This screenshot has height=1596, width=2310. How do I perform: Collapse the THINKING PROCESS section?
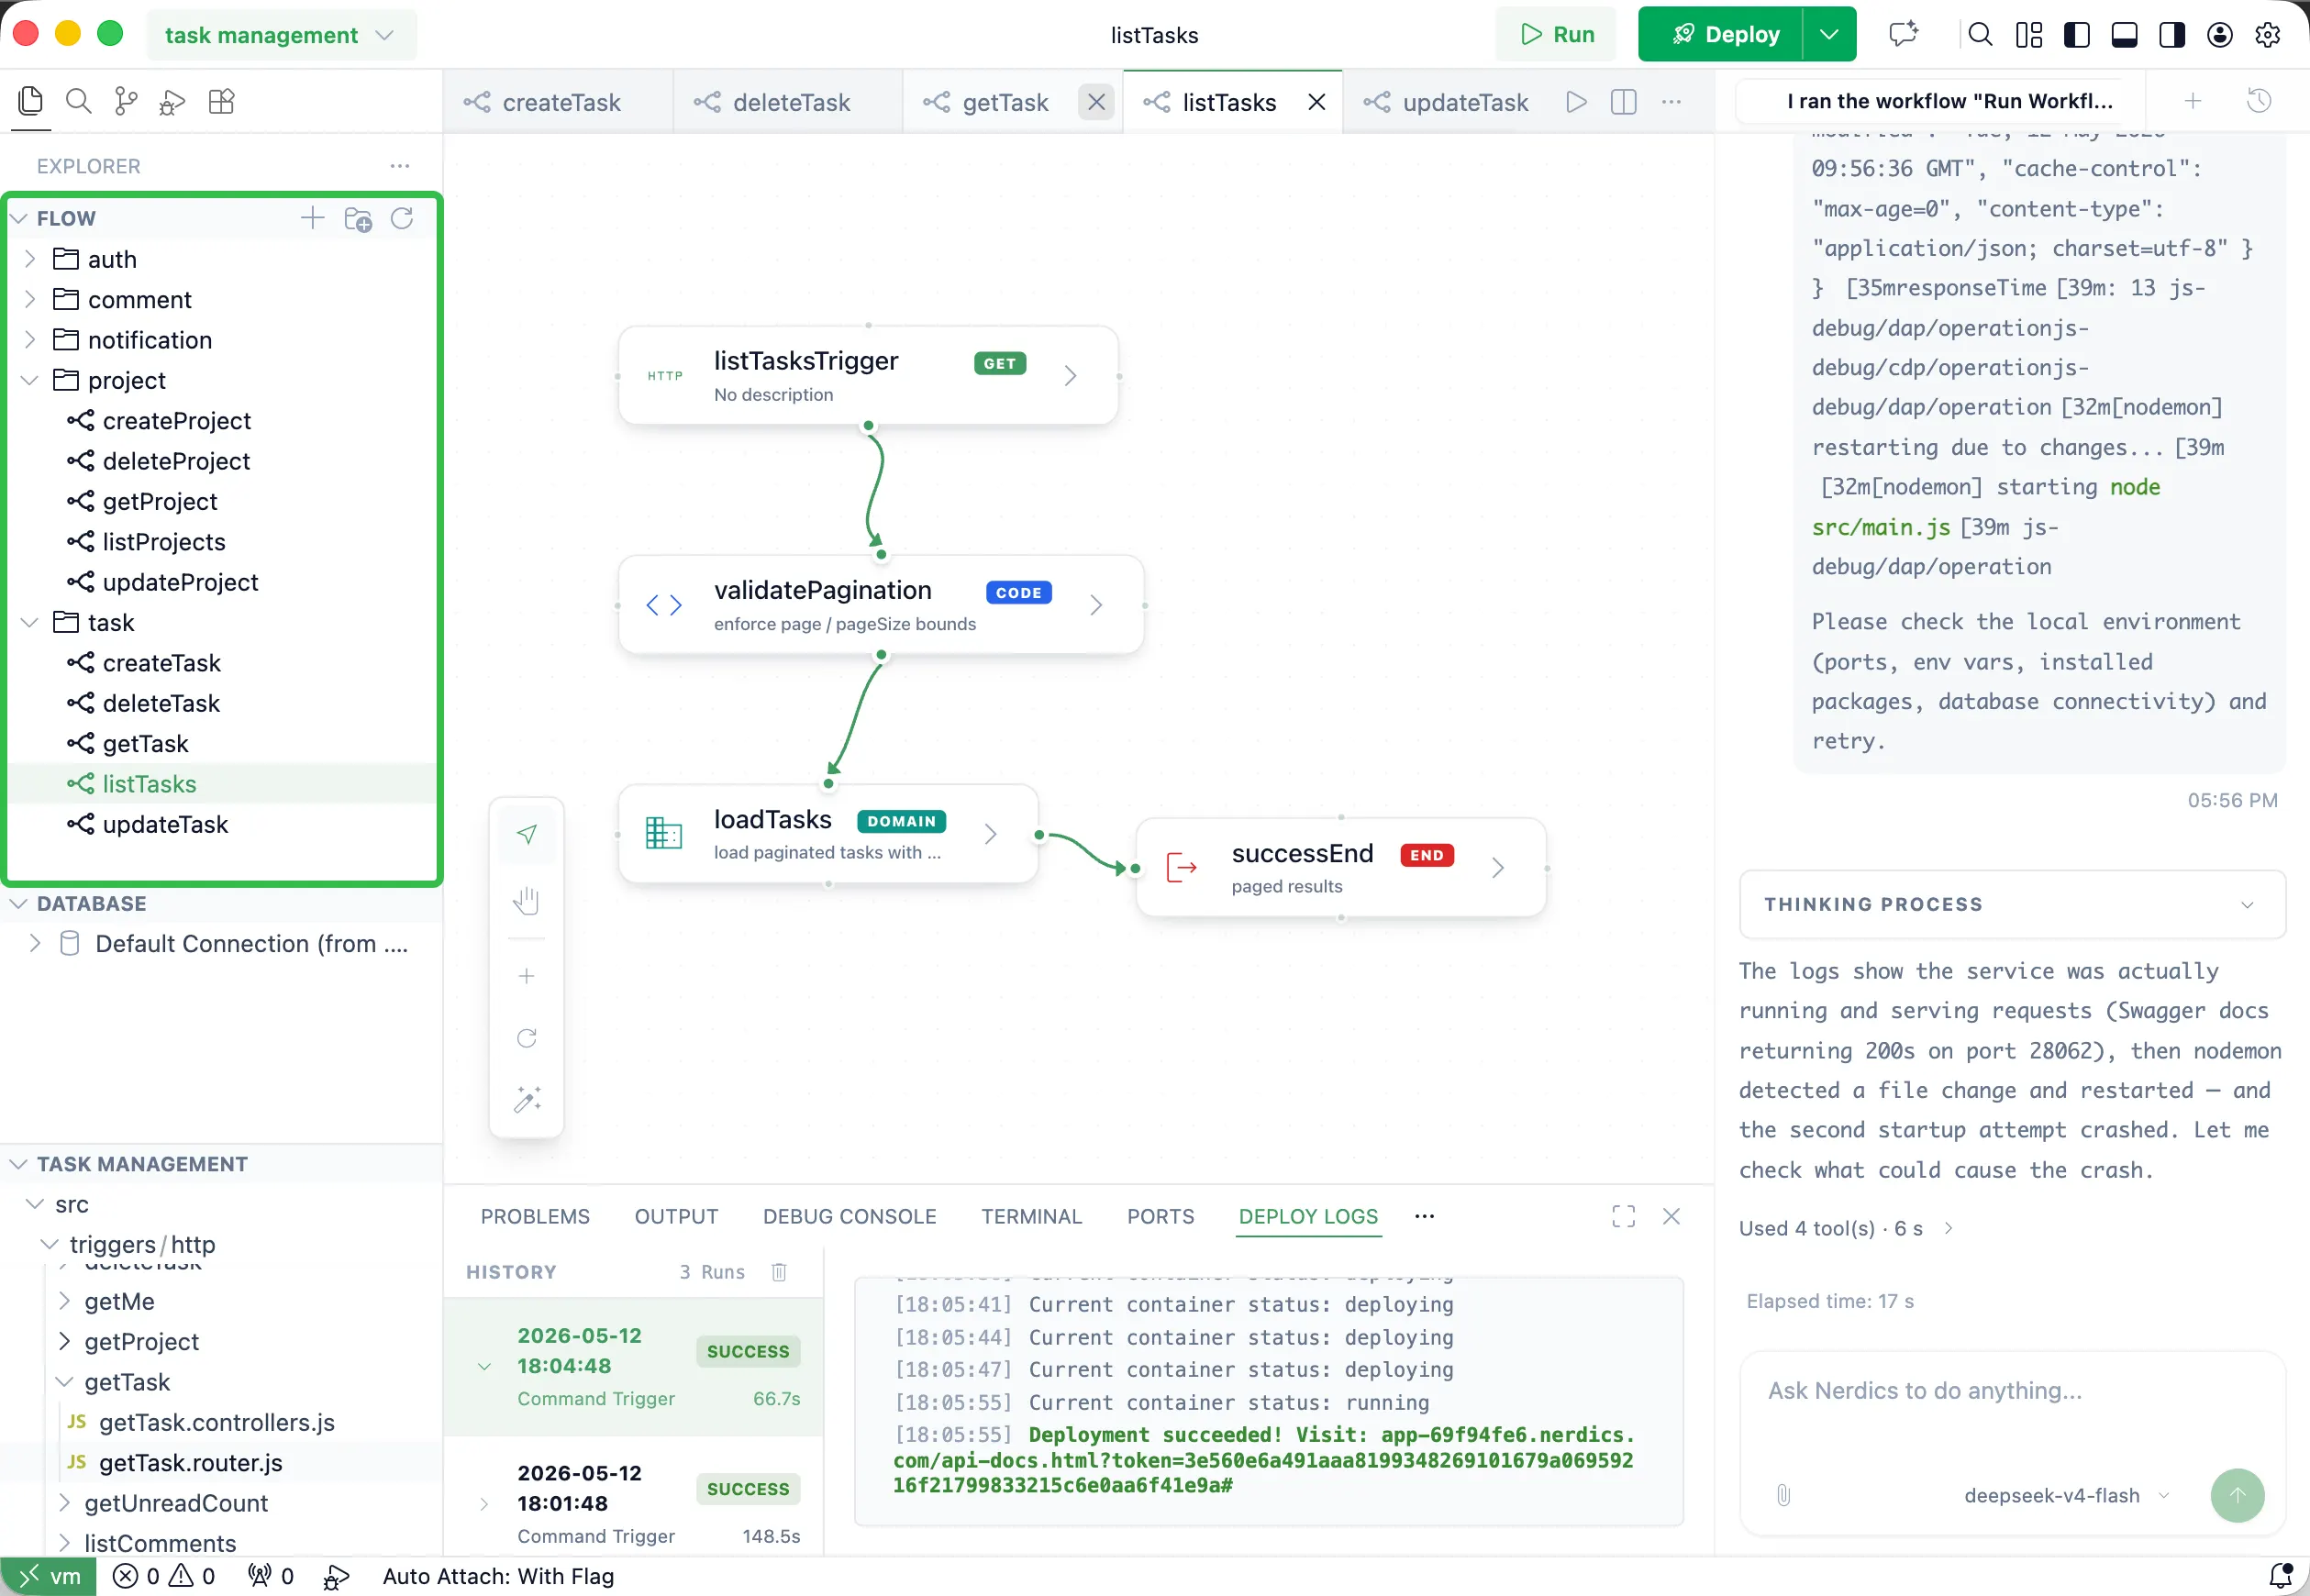click(2012, 903)
